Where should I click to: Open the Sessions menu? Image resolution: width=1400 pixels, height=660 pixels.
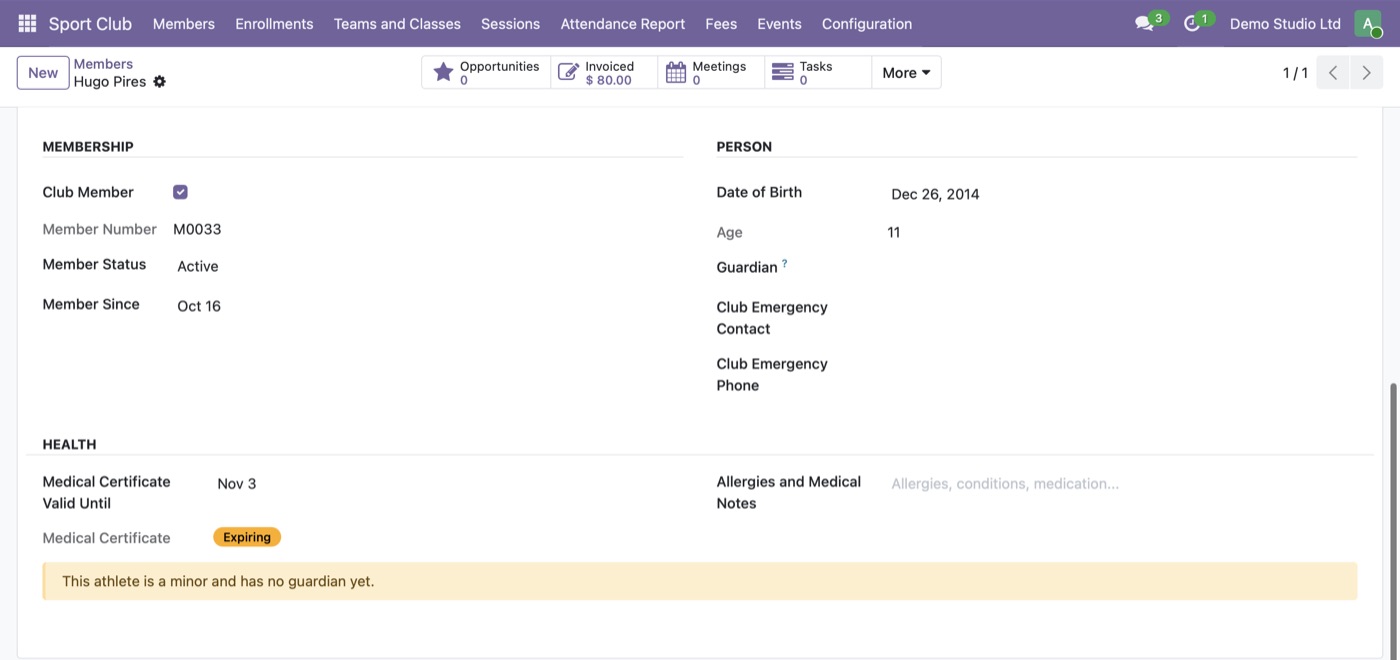[x=510, y=23]
